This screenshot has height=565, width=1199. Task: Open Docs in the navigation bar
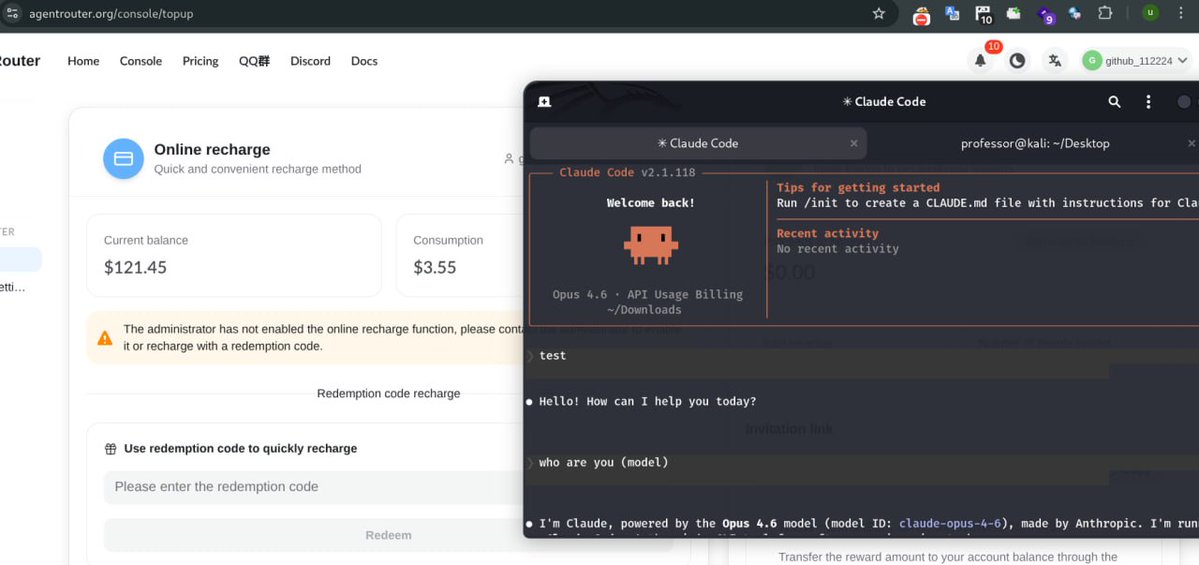[x=364, y=61]
